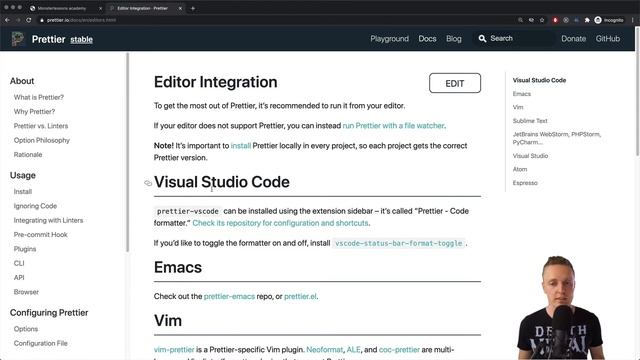Open 'Prettier vs. Linters' sidebar link
The width and height of the screenshot is (640, 360).
point(41,126)
